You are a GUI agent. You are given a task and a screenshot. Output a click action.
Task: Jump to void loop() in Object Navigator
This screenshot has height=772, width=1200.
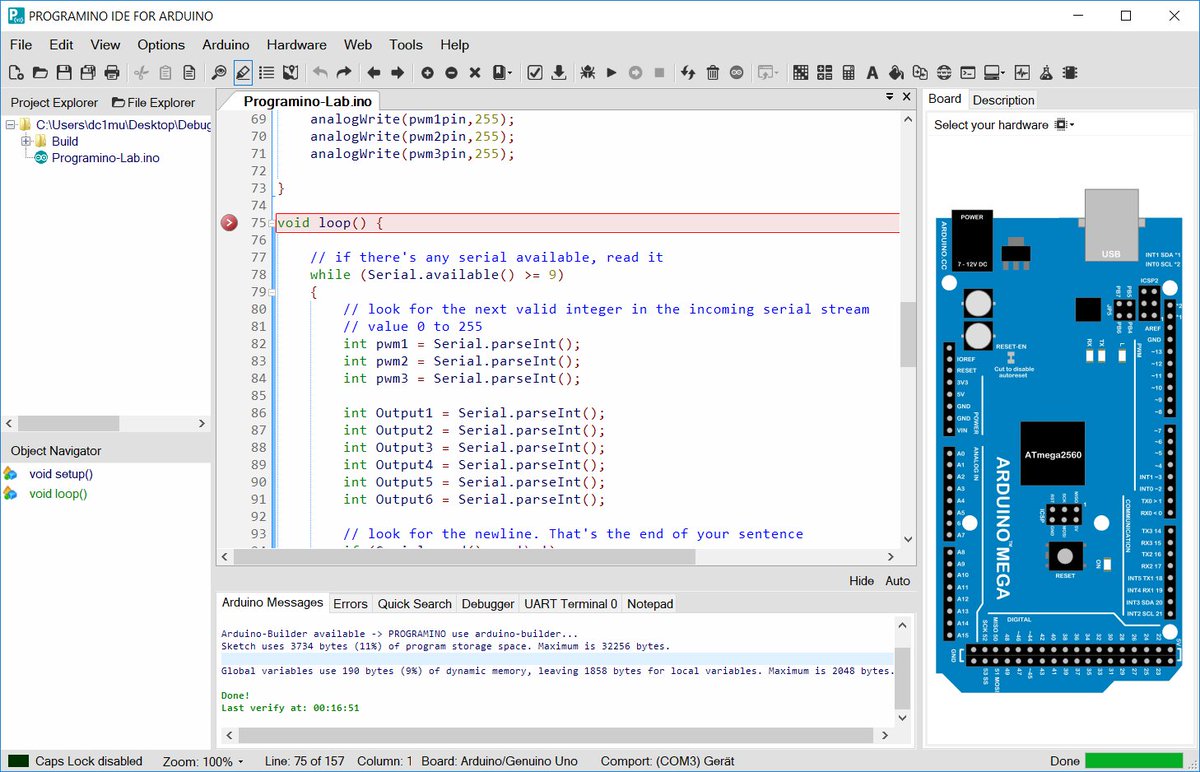point(58,493)
